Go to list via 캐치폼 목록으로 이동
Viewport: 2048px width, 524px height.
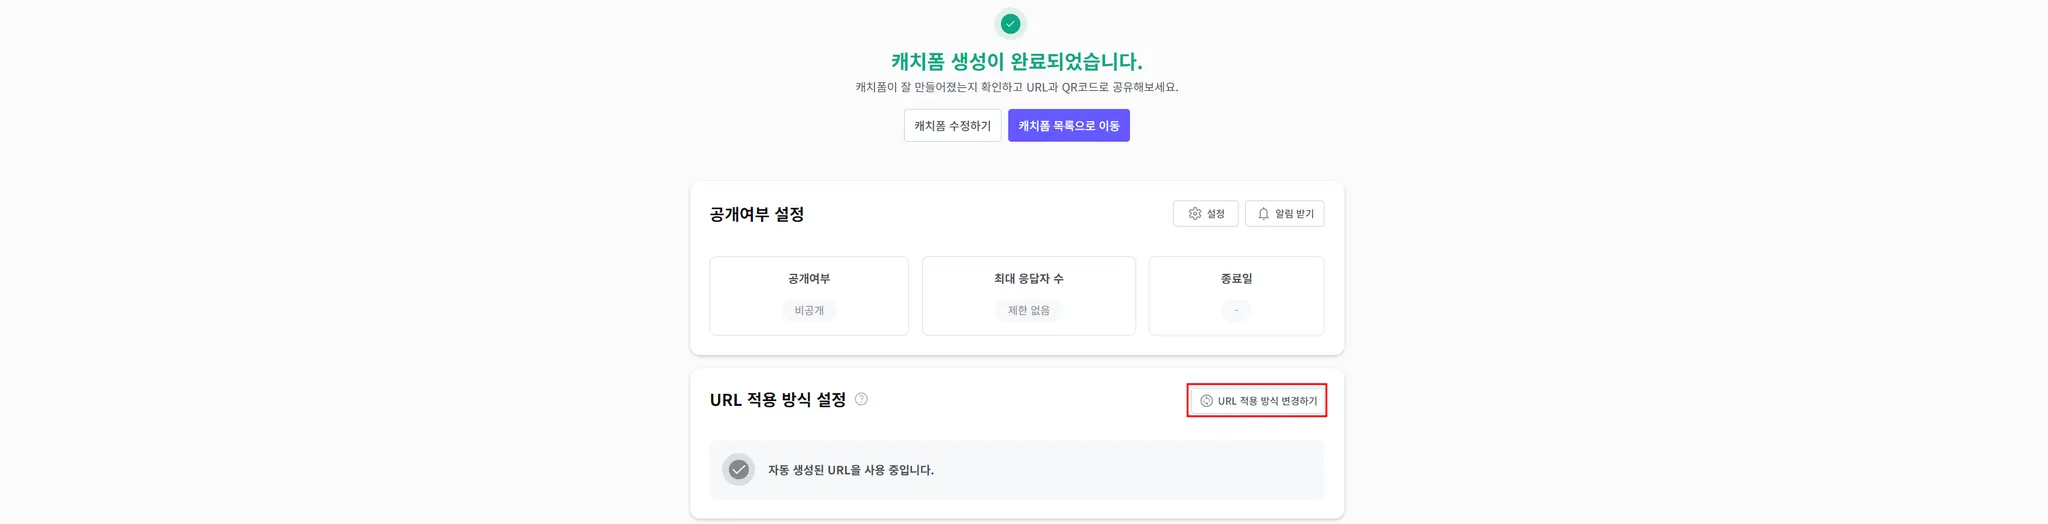click(x=1068, y=126)
